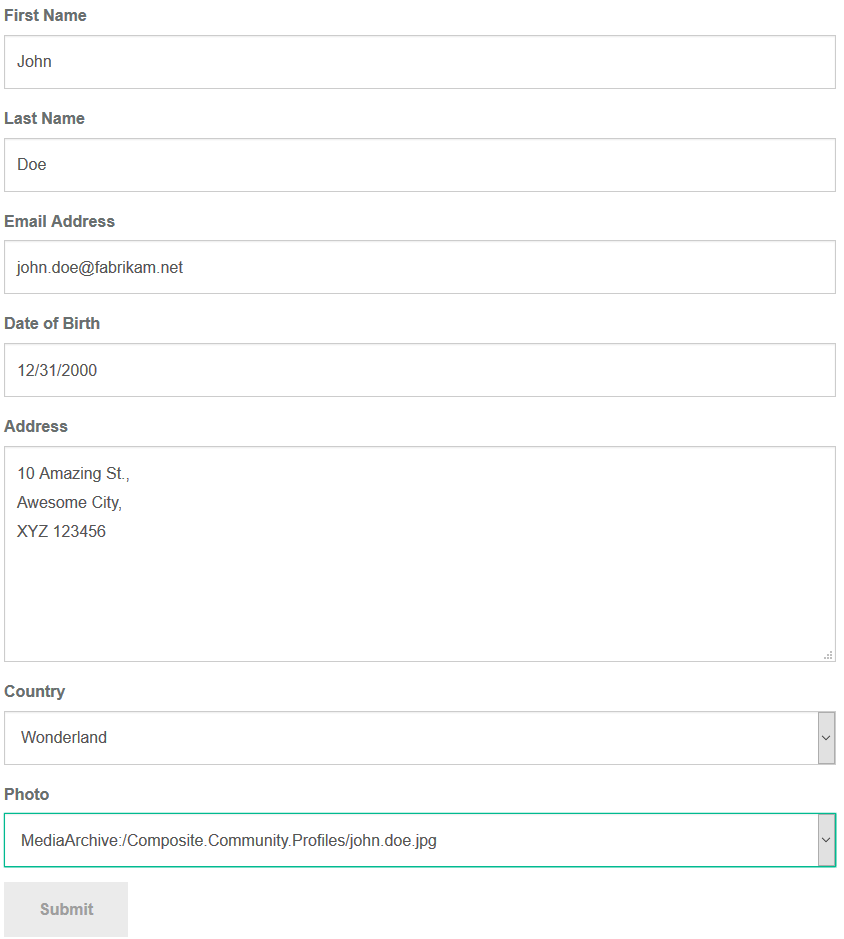The width and height of the screenshot is (844, 939).
Task: Click the blank area of the Address textarea
Action: pos(419,599)
